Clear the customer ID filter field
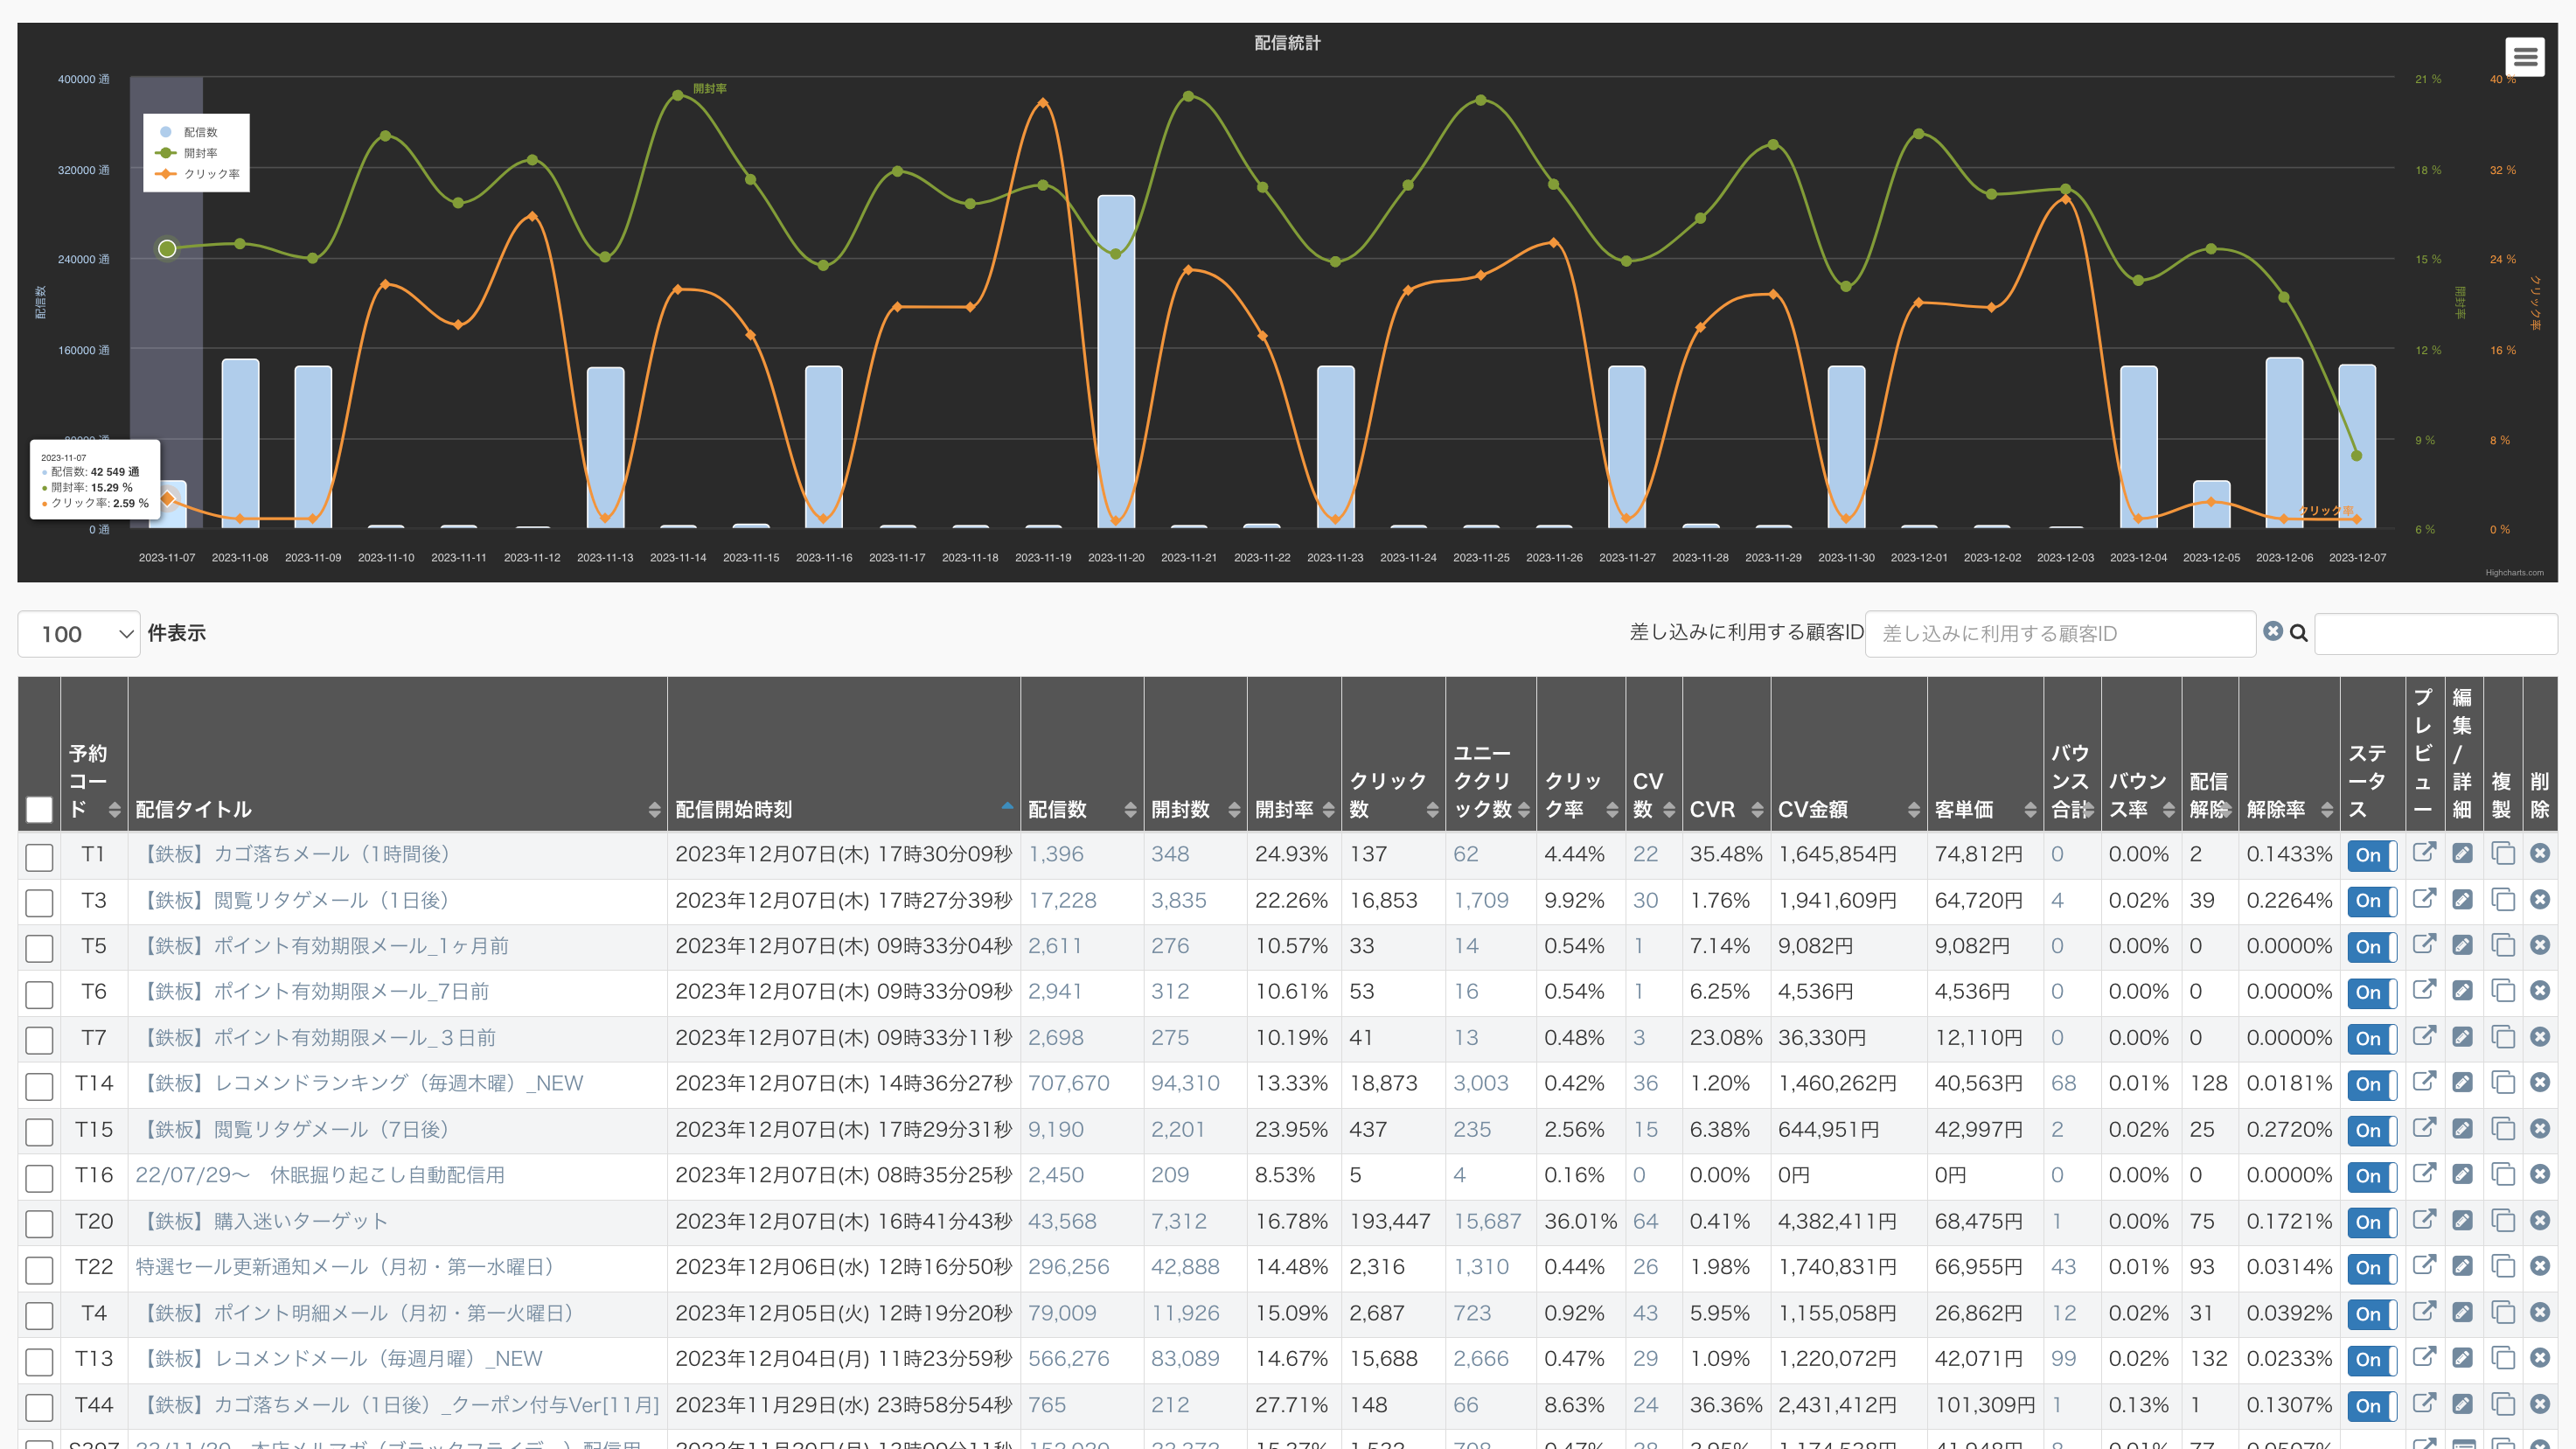 [2273, 632]
